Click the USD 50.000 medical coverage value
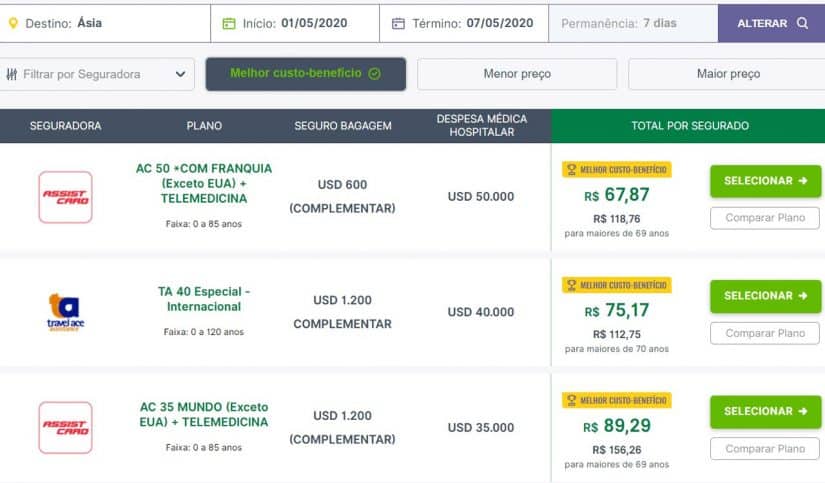This screenshot has height=483, width=825. pos(481,197)
